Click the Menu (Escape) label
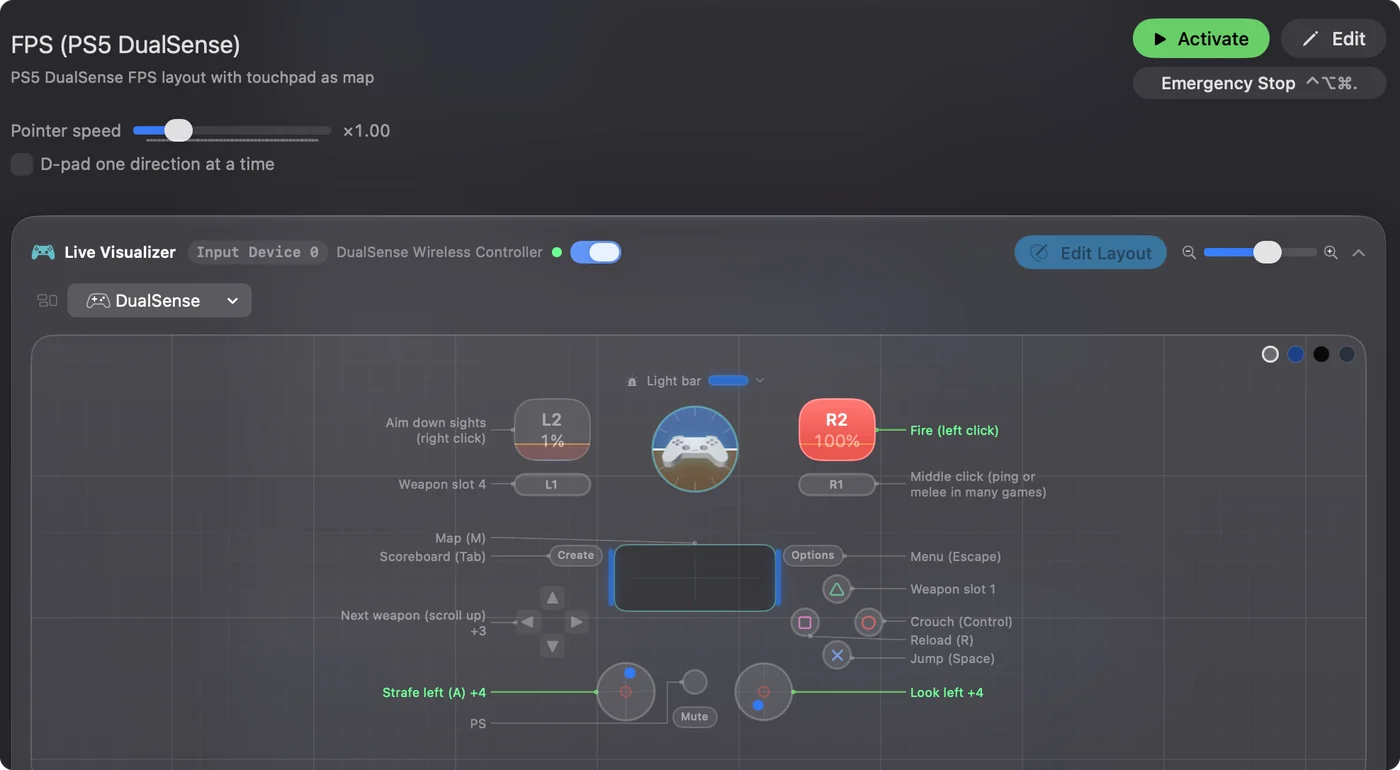 point(955,556)
